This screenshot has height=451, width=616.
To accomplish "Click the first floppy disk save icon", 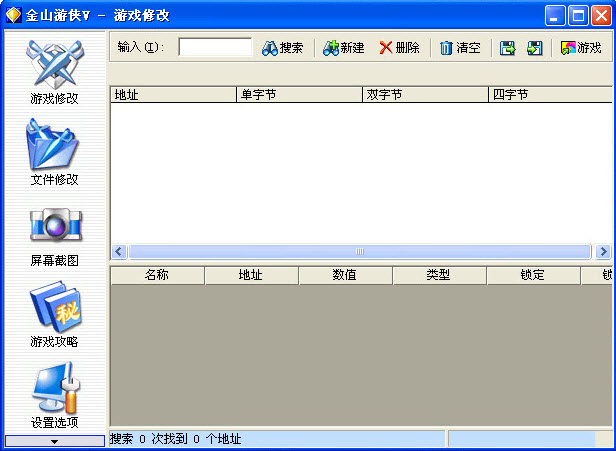I will [x=508, y=48].
